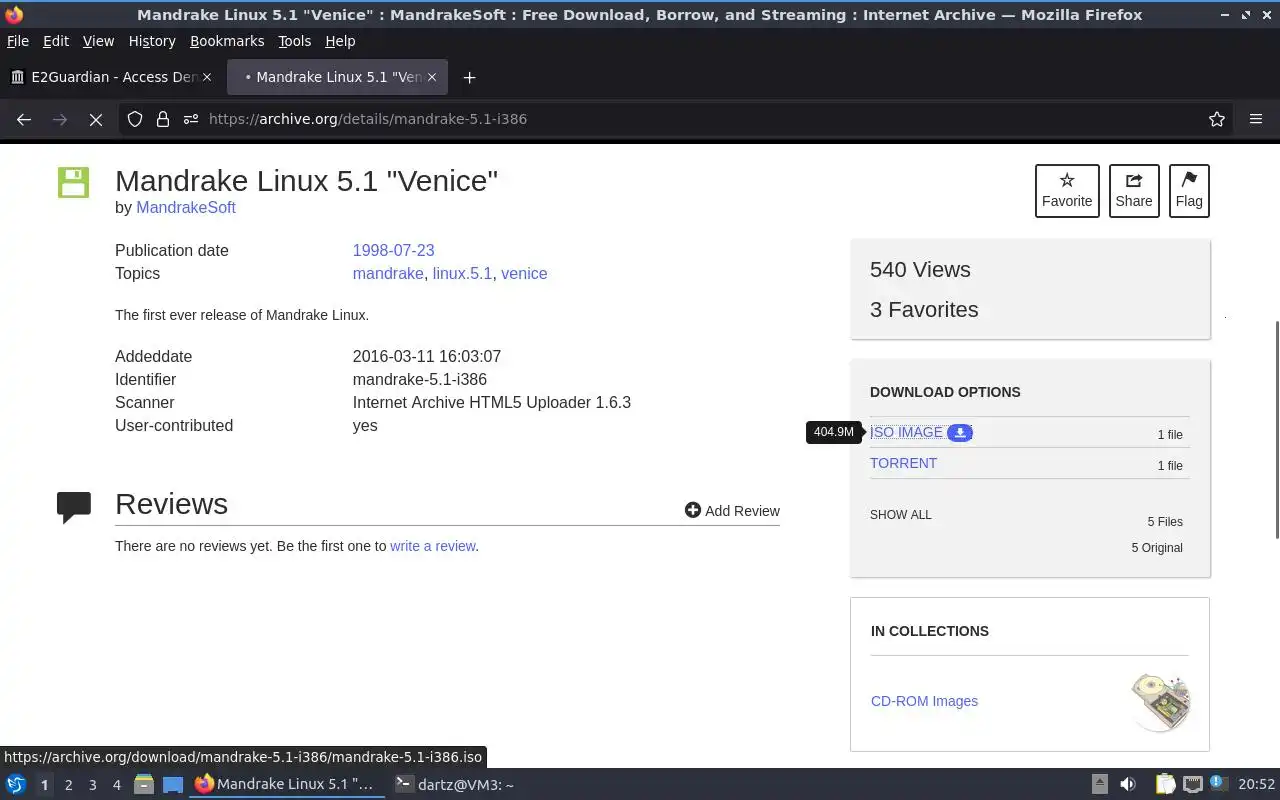Click the identifier value mandrake-5.1-i386

[420, 379]
